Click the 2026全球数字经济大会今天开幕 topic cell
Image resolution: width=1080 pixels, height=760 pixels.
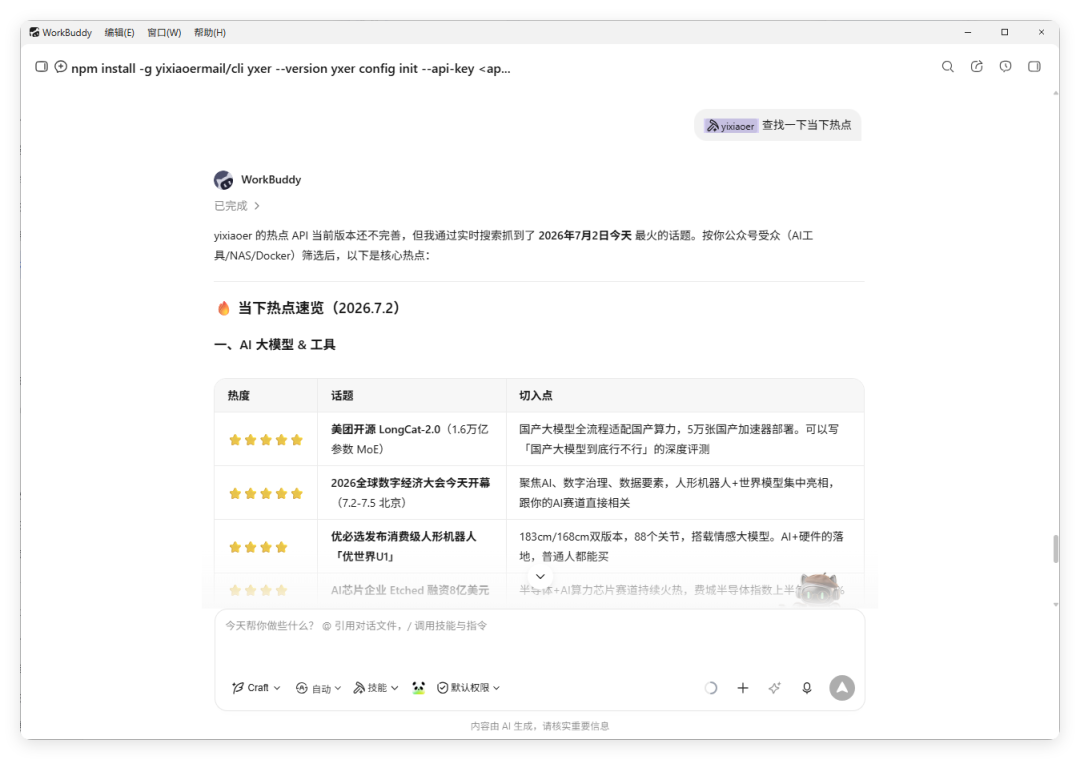pyautogui.click(x=411, y=493)
